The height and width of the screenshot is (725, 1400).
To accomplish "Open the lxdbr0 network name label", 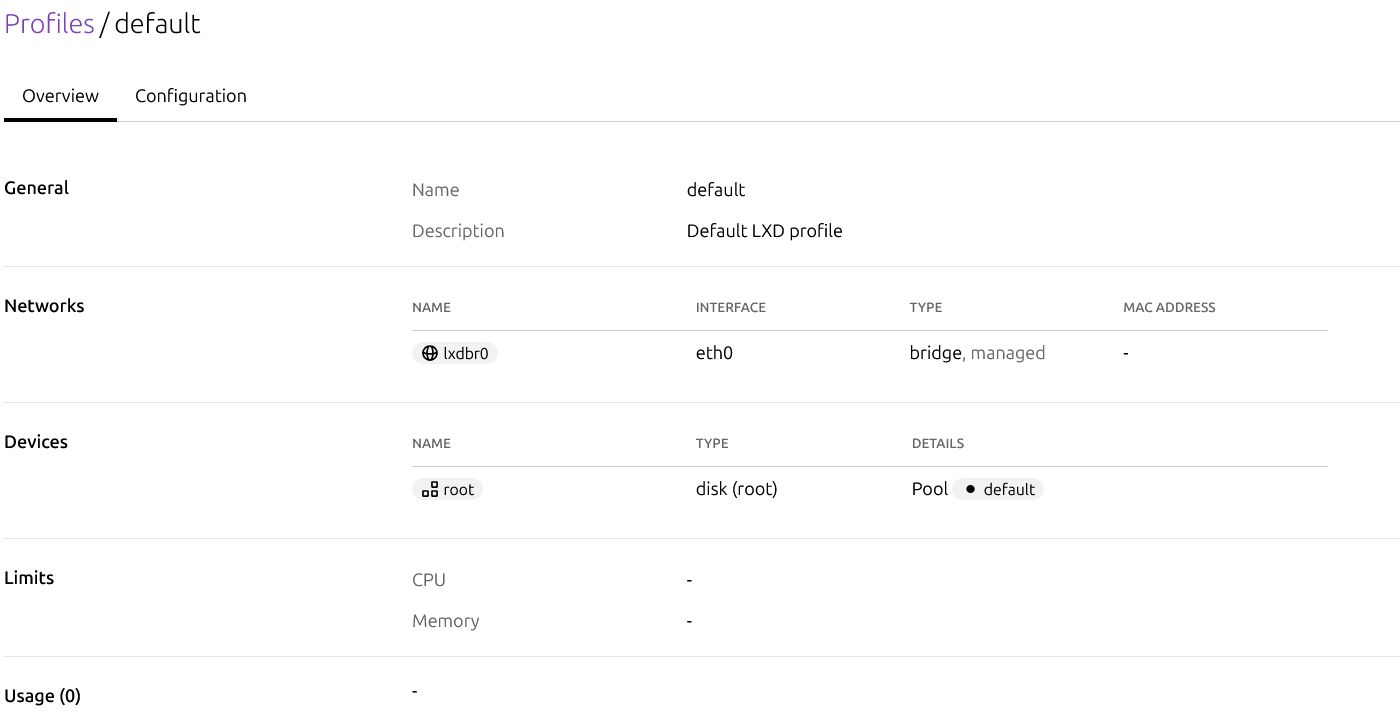I will (466, 353).
